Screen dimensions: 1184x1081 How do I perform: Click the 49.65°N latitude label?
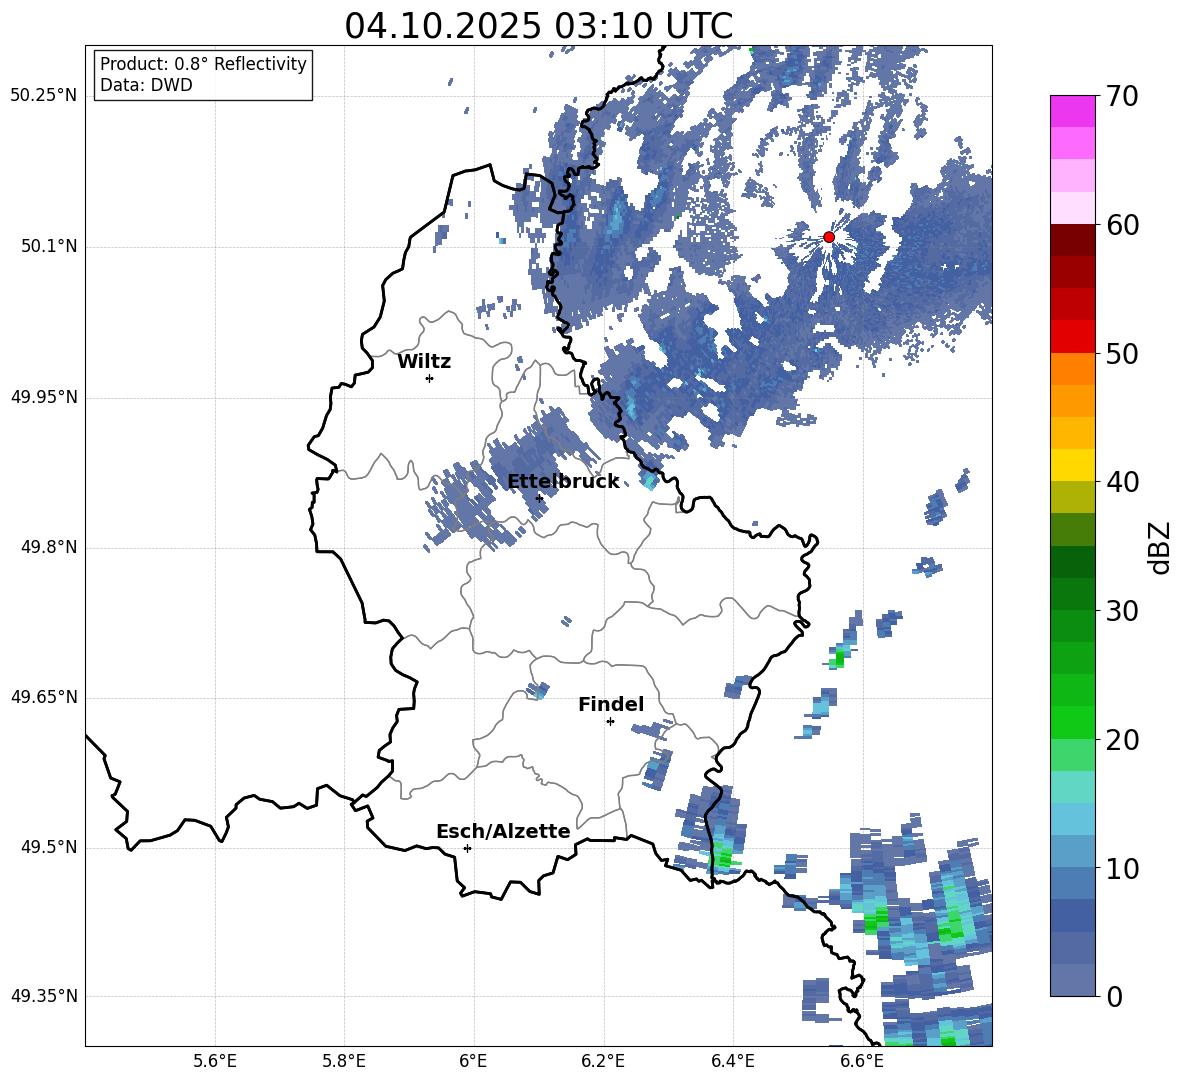(44, 696)
